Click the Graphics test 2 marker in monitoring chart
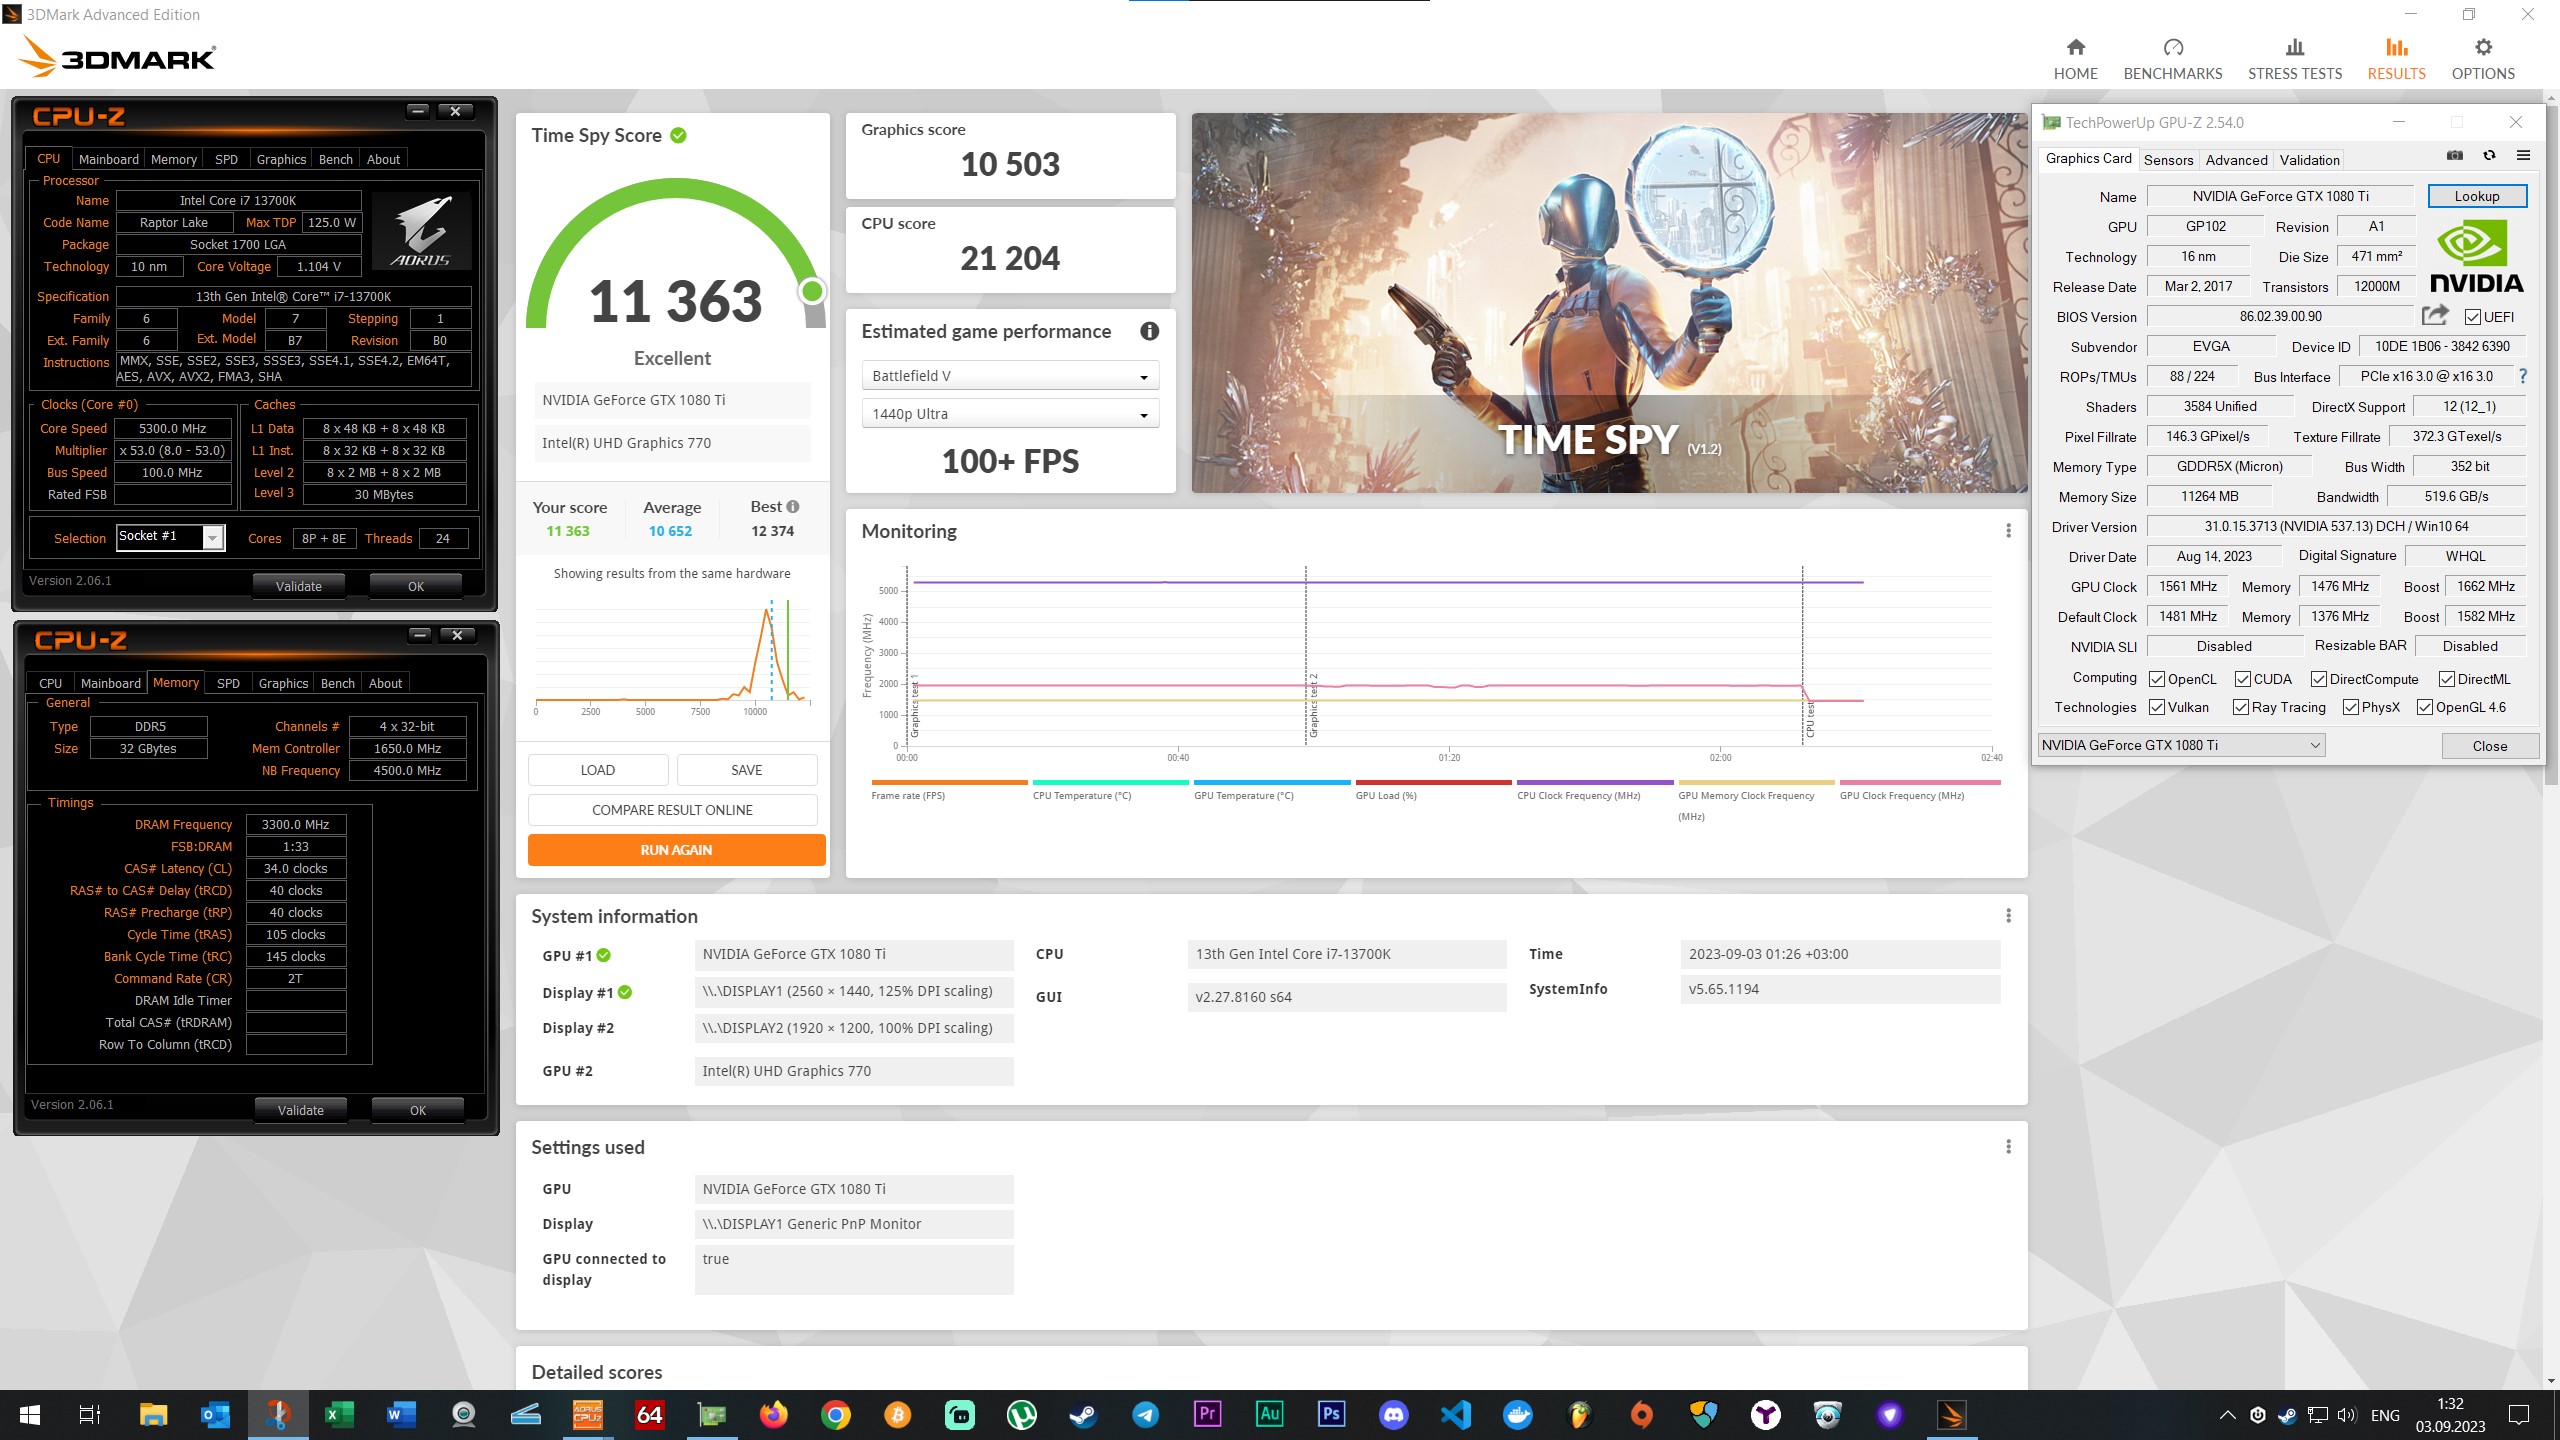 click(1305, 655)
